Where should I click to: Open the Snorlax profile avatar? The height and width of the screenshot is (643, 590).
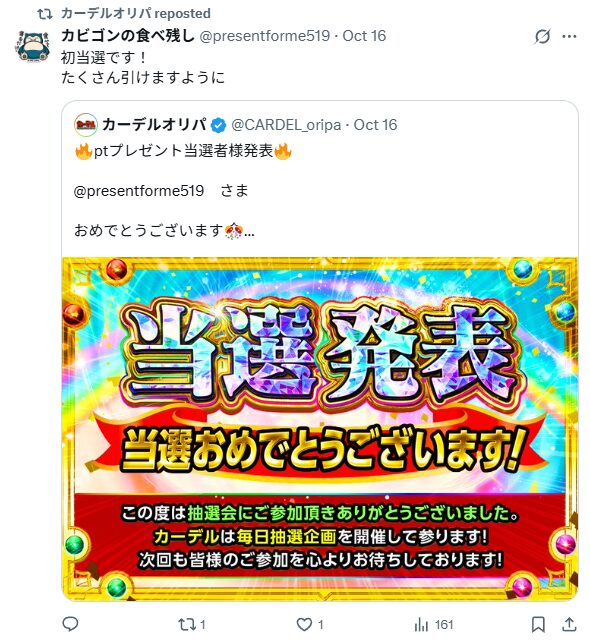coord(34,46)
